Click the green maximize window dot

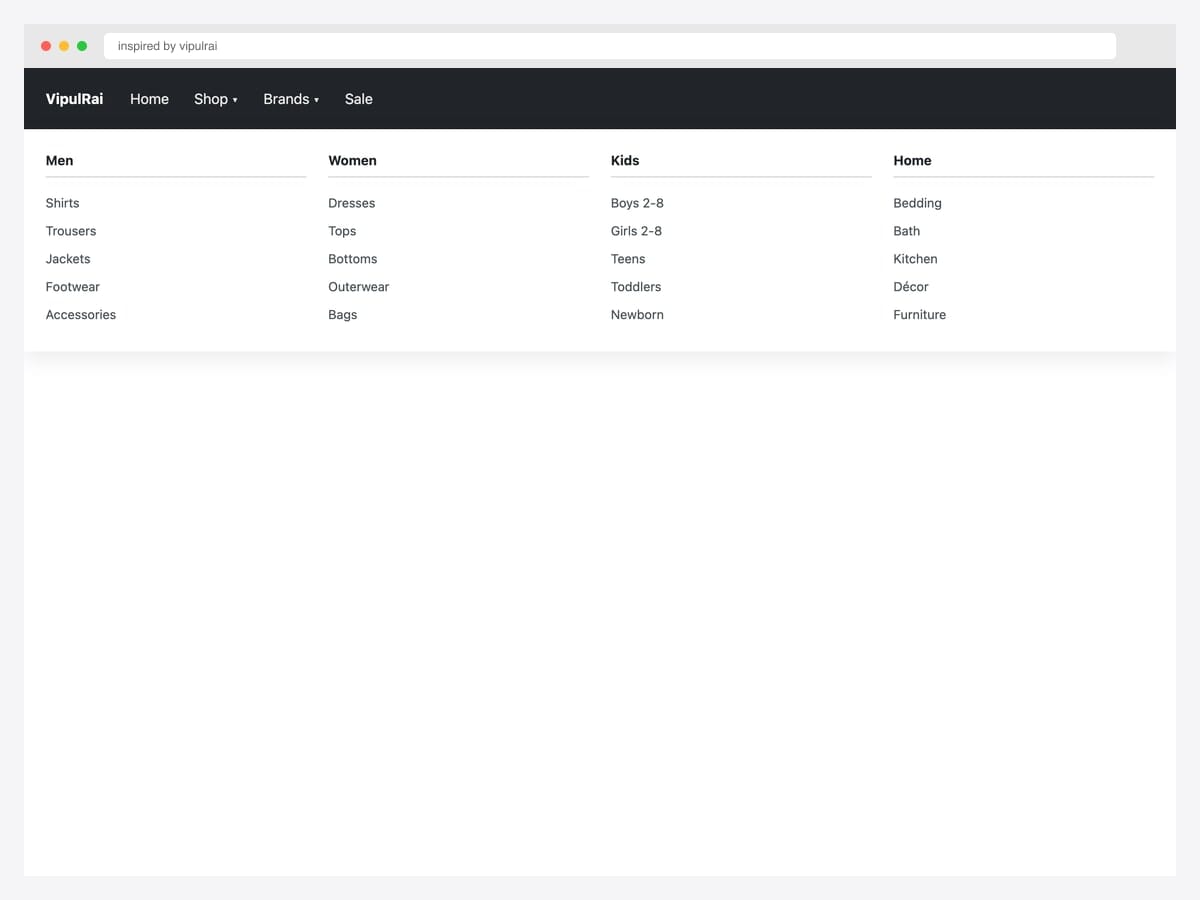82,46
